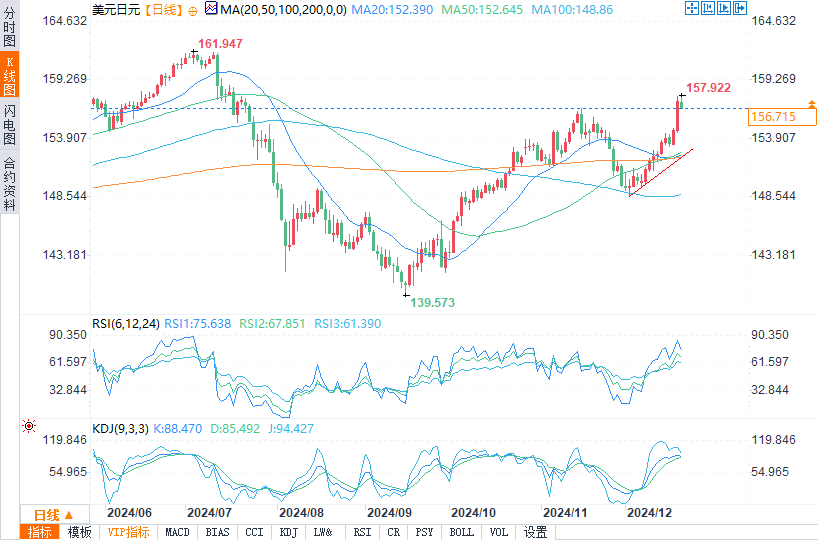The width and height of the screenshot is (818, 540).
Task: Open the 合约资料 side tab
Action: coord(9,183)
